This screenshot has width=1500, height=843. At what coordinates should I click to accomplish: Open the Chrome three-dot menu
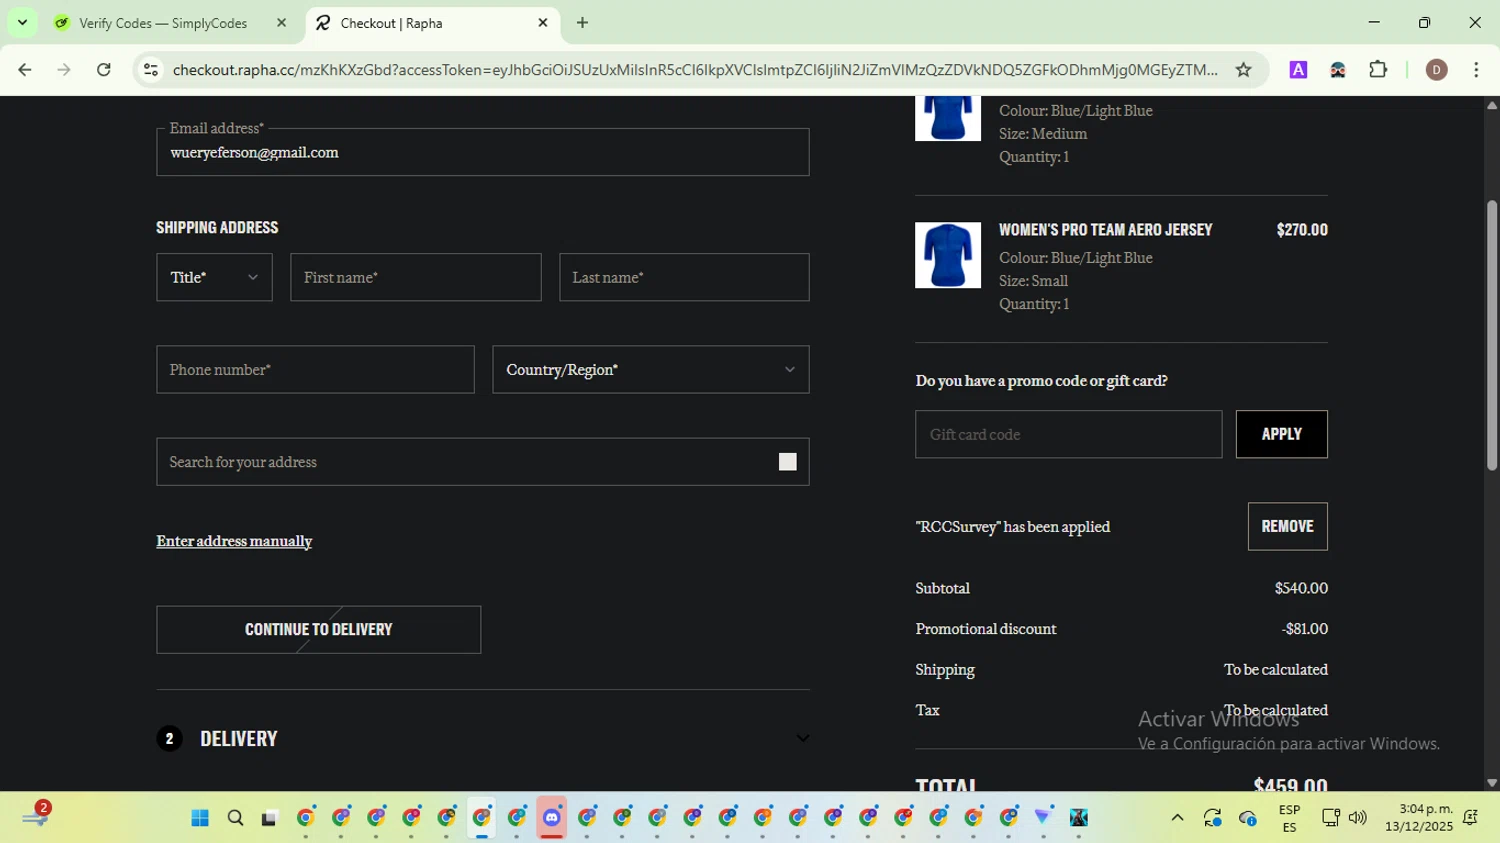pyautogui.click(x=1476, y=70)
